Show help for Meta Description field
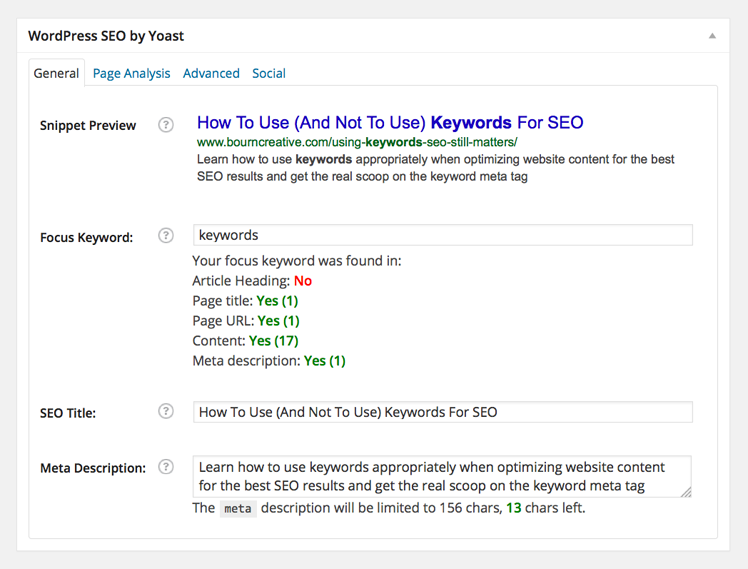 pos(166,467)
